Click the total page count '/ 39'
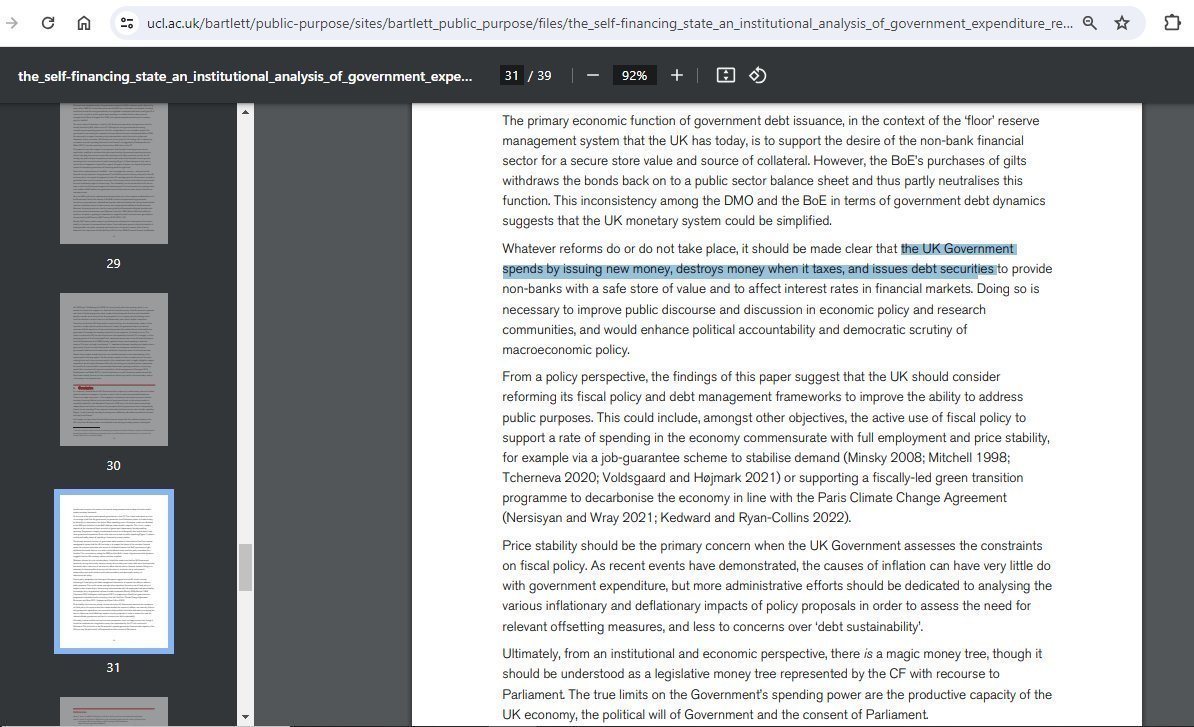1194x727 pixels. [540, 75]
